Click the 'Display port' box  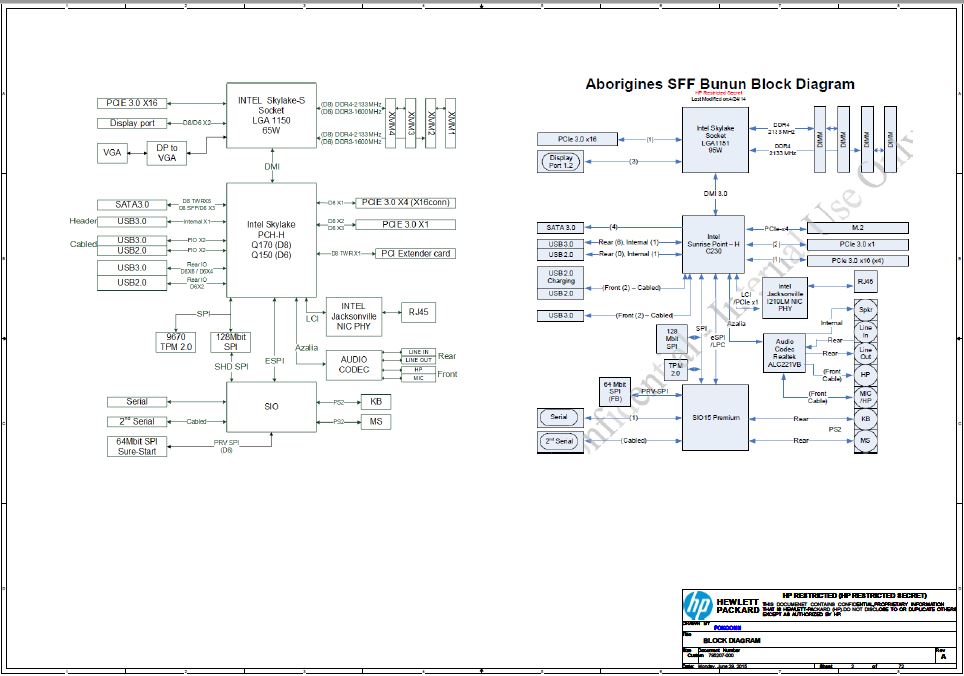click(132, 123)
